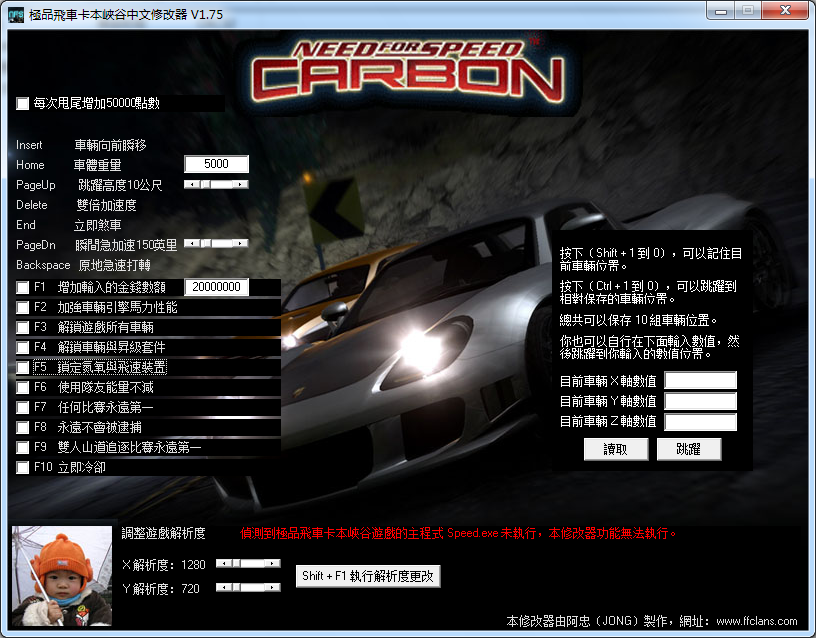Click the 讀取 button
This screenshot has width=816, height=638.
pyautogui.click(x=616, y=449)
